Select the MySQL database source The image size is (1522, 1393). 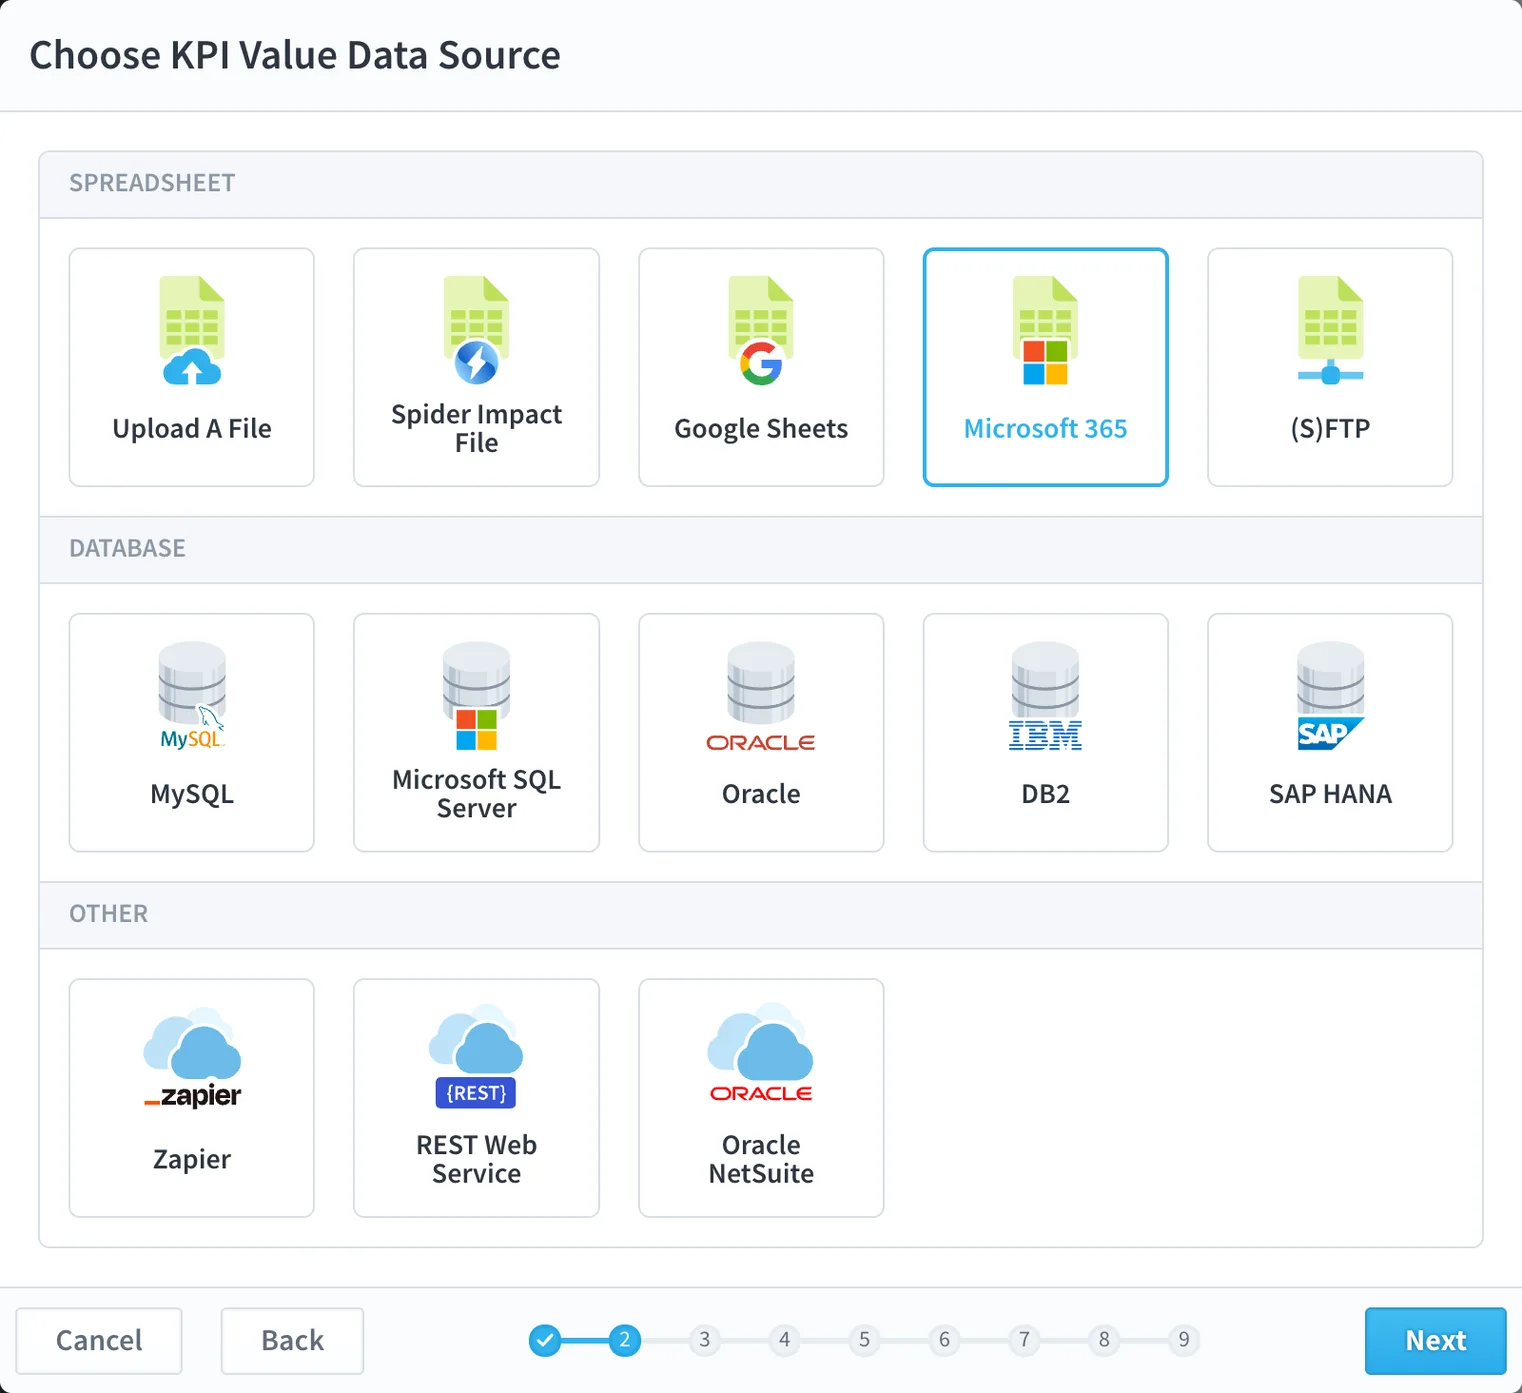click(192, 732)
